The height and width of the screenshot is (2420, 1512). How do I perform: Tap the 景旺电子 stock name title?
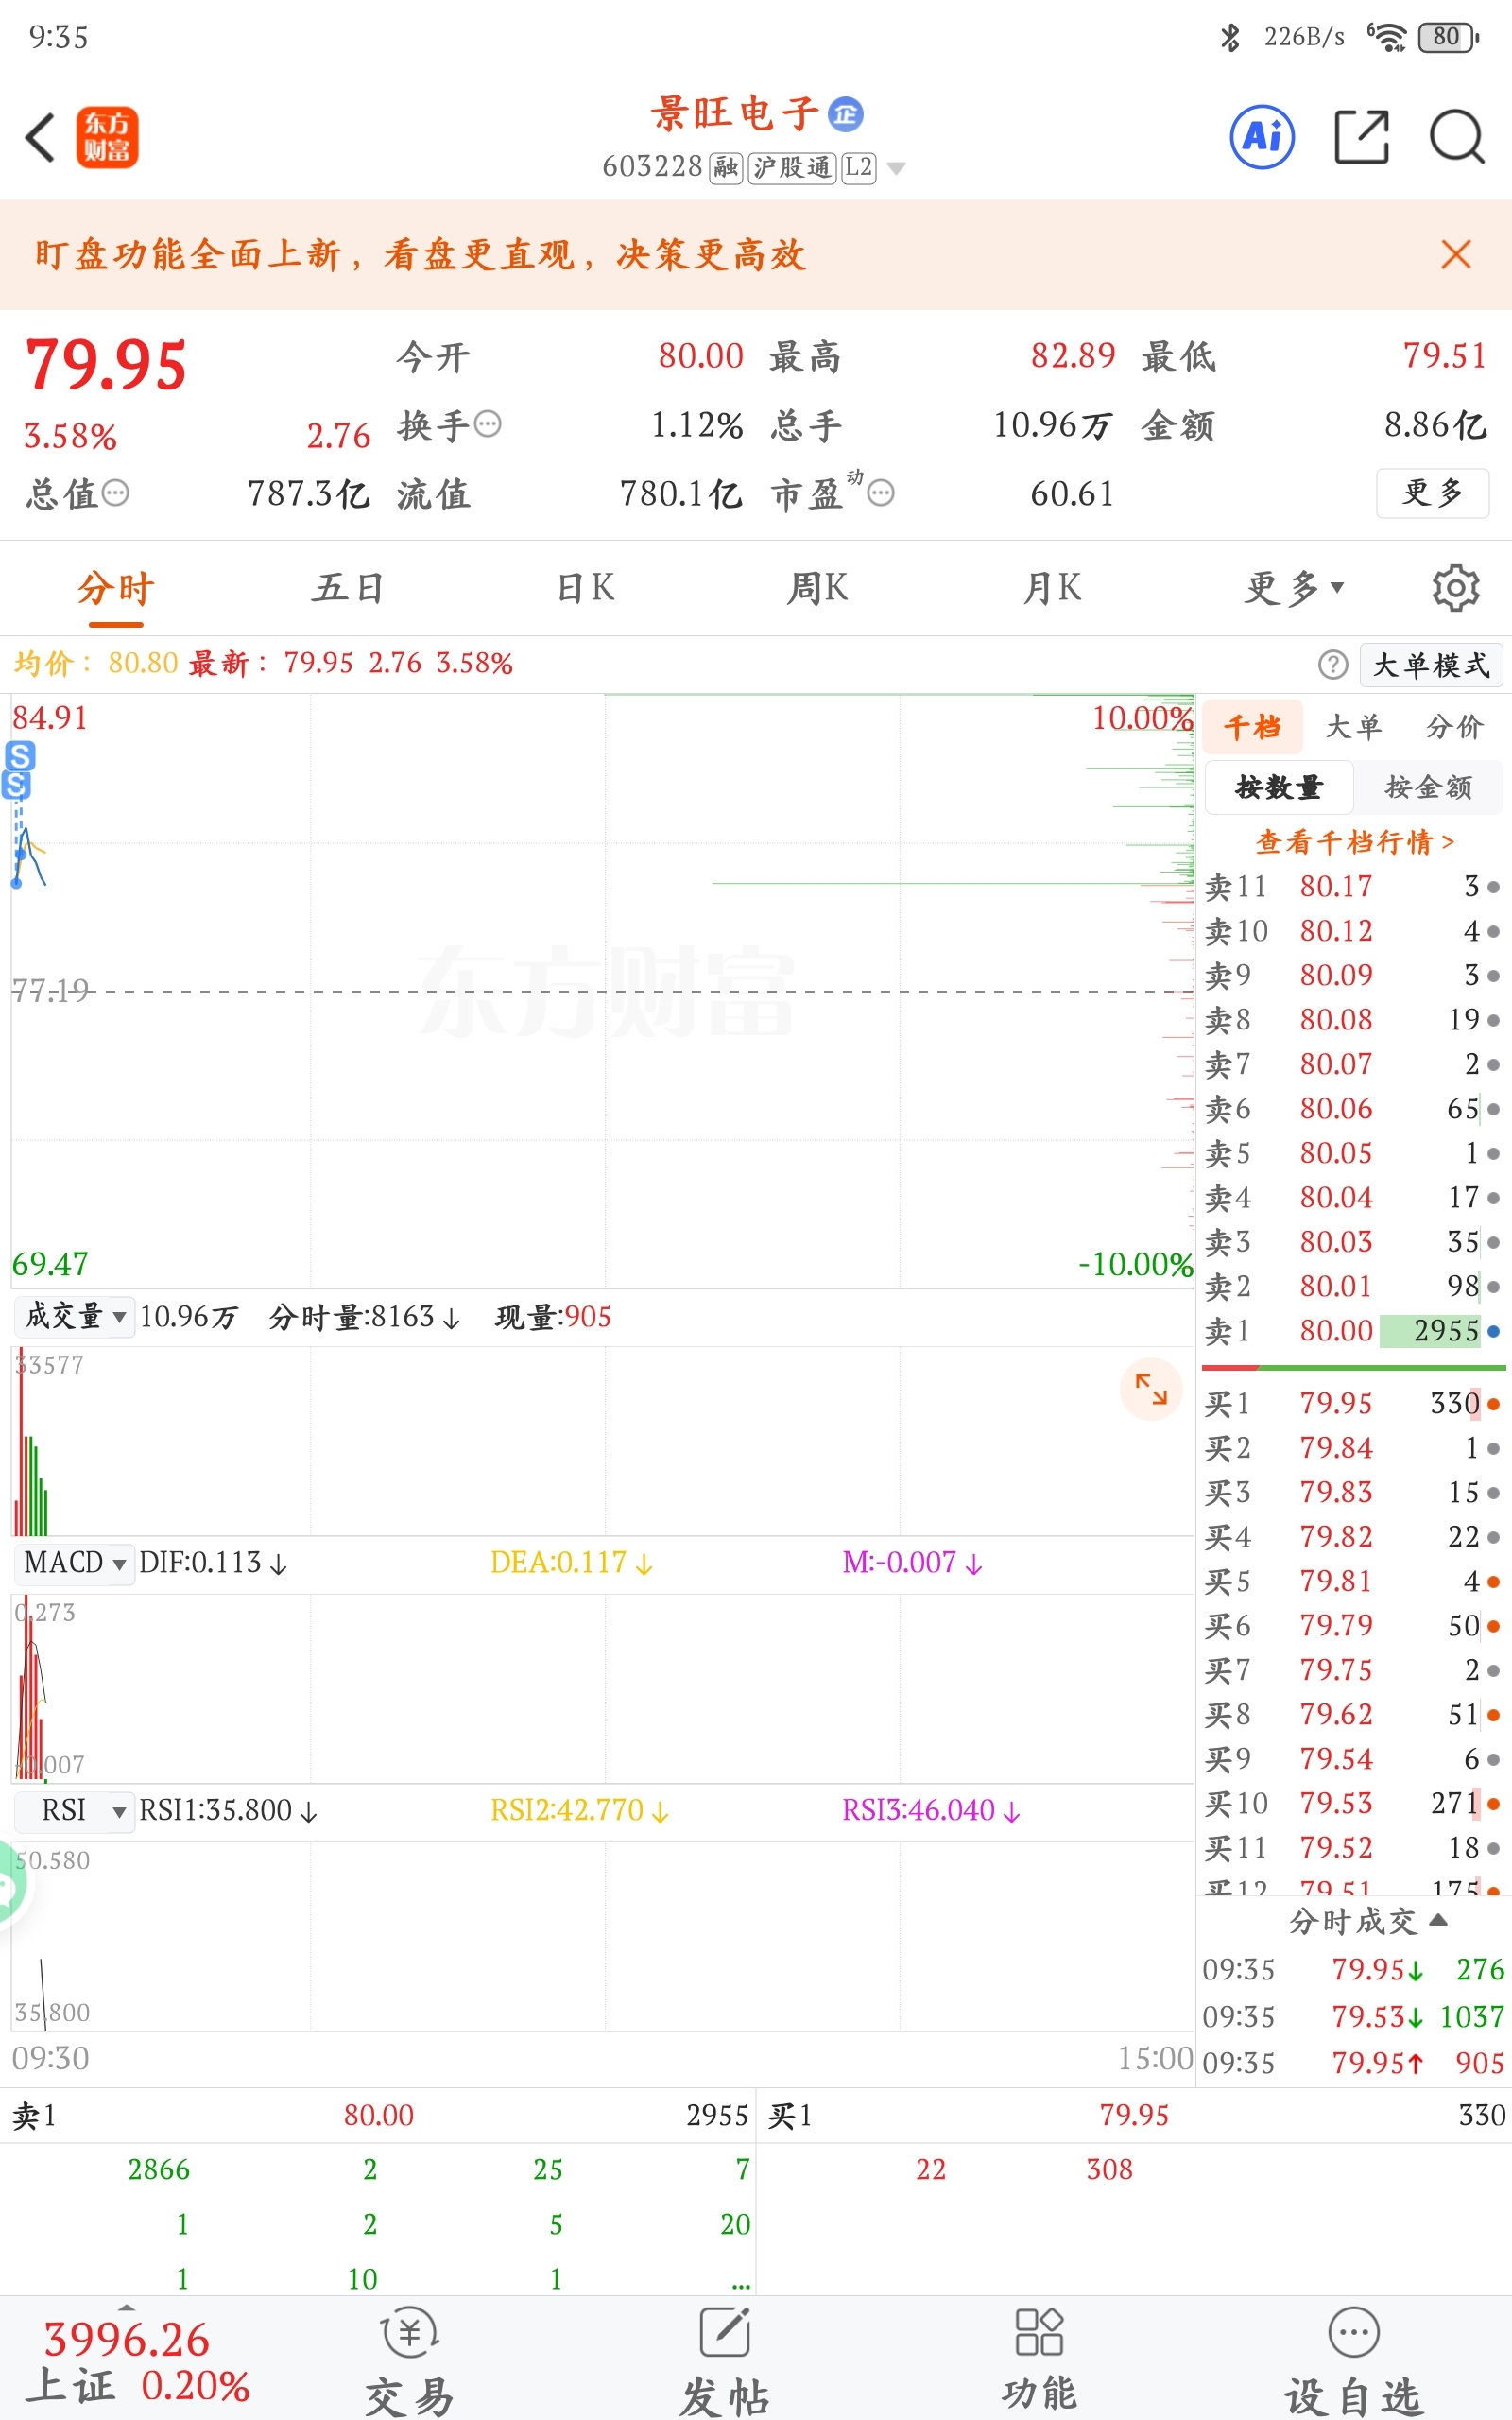pos(735,114)
